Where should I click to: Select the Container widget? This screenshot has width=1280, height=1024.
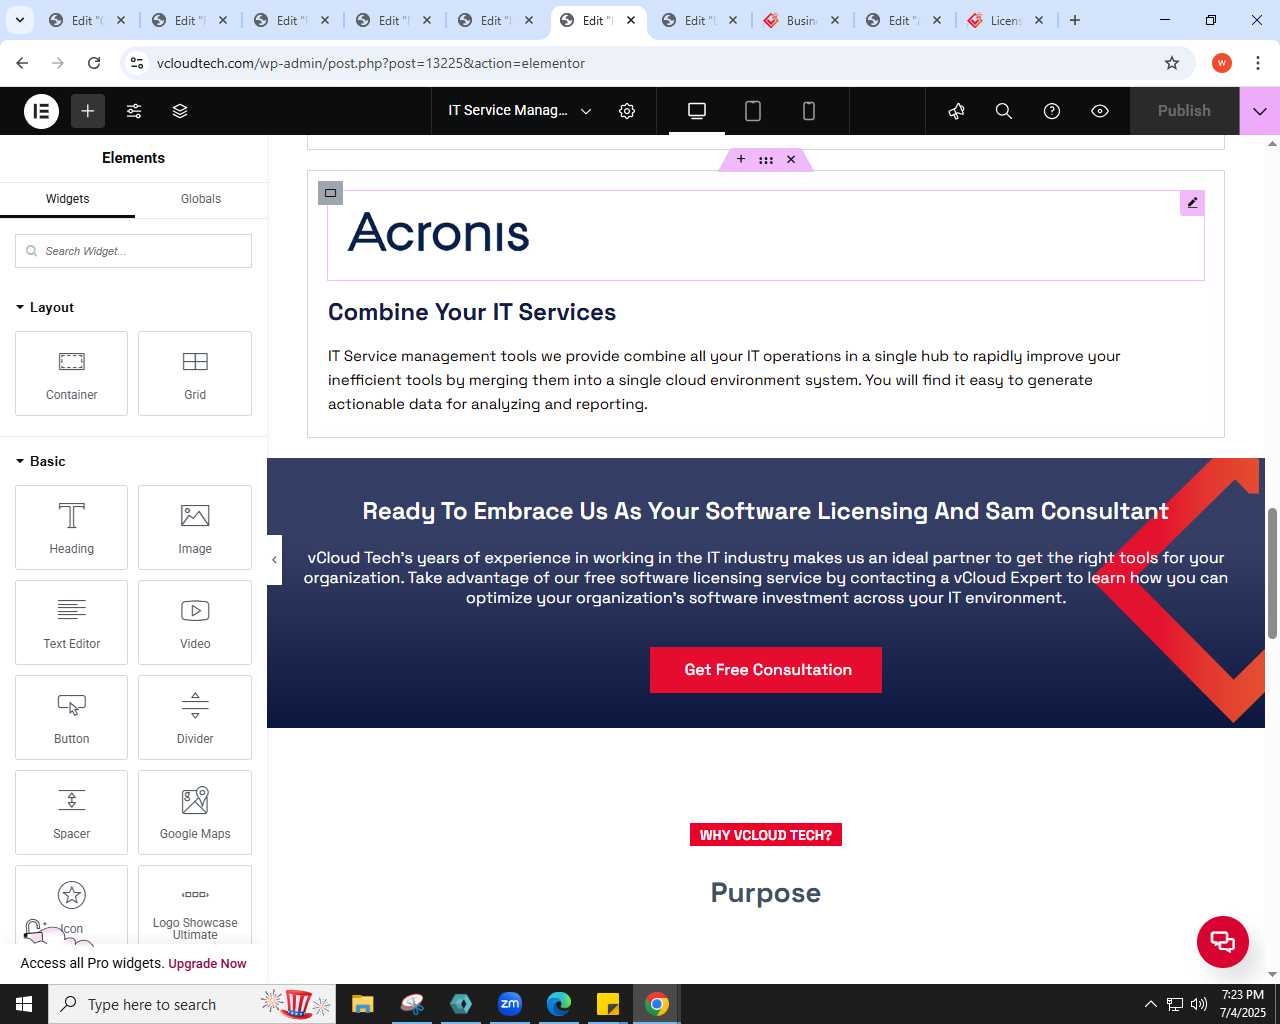click(x=71, y=373)
